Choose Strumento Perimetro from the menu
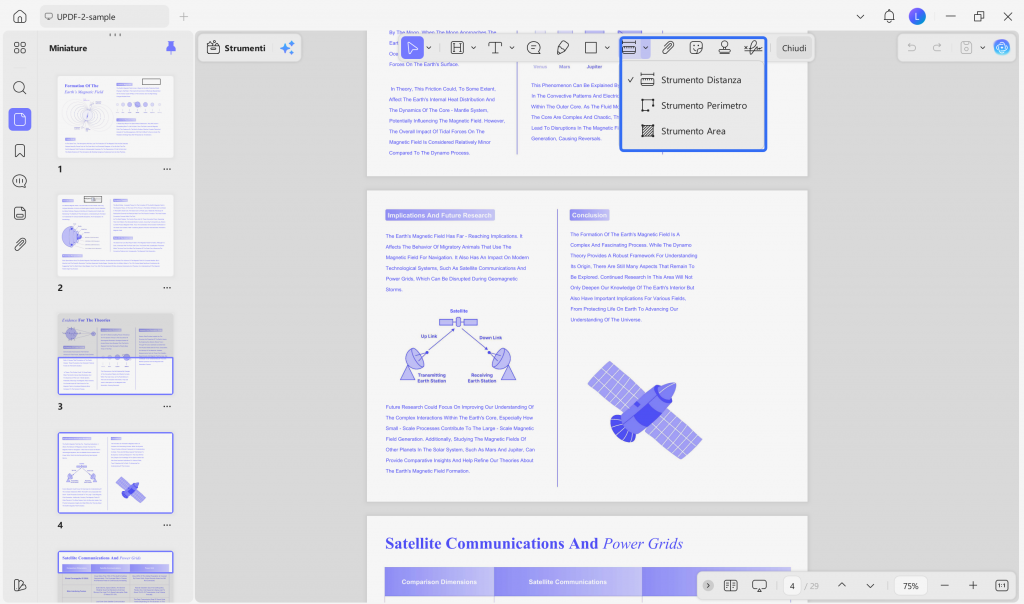 point(693,105)
